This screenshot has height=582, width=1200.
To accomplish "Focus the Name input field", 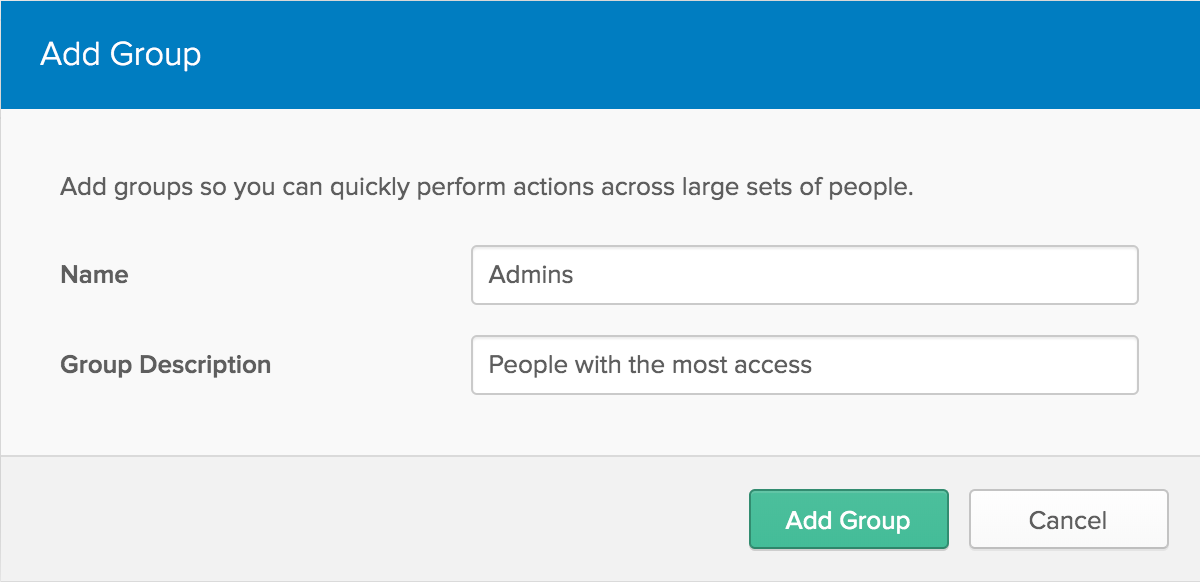I will (804, 275).
